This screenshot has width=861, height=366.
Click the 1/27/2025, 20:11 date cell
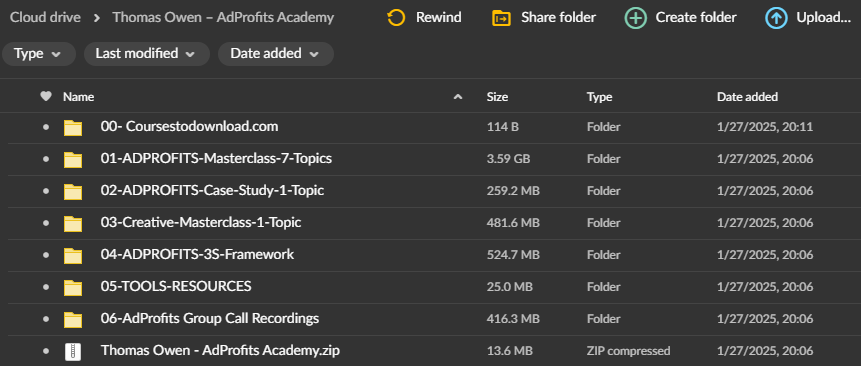[x=765, y=127]
